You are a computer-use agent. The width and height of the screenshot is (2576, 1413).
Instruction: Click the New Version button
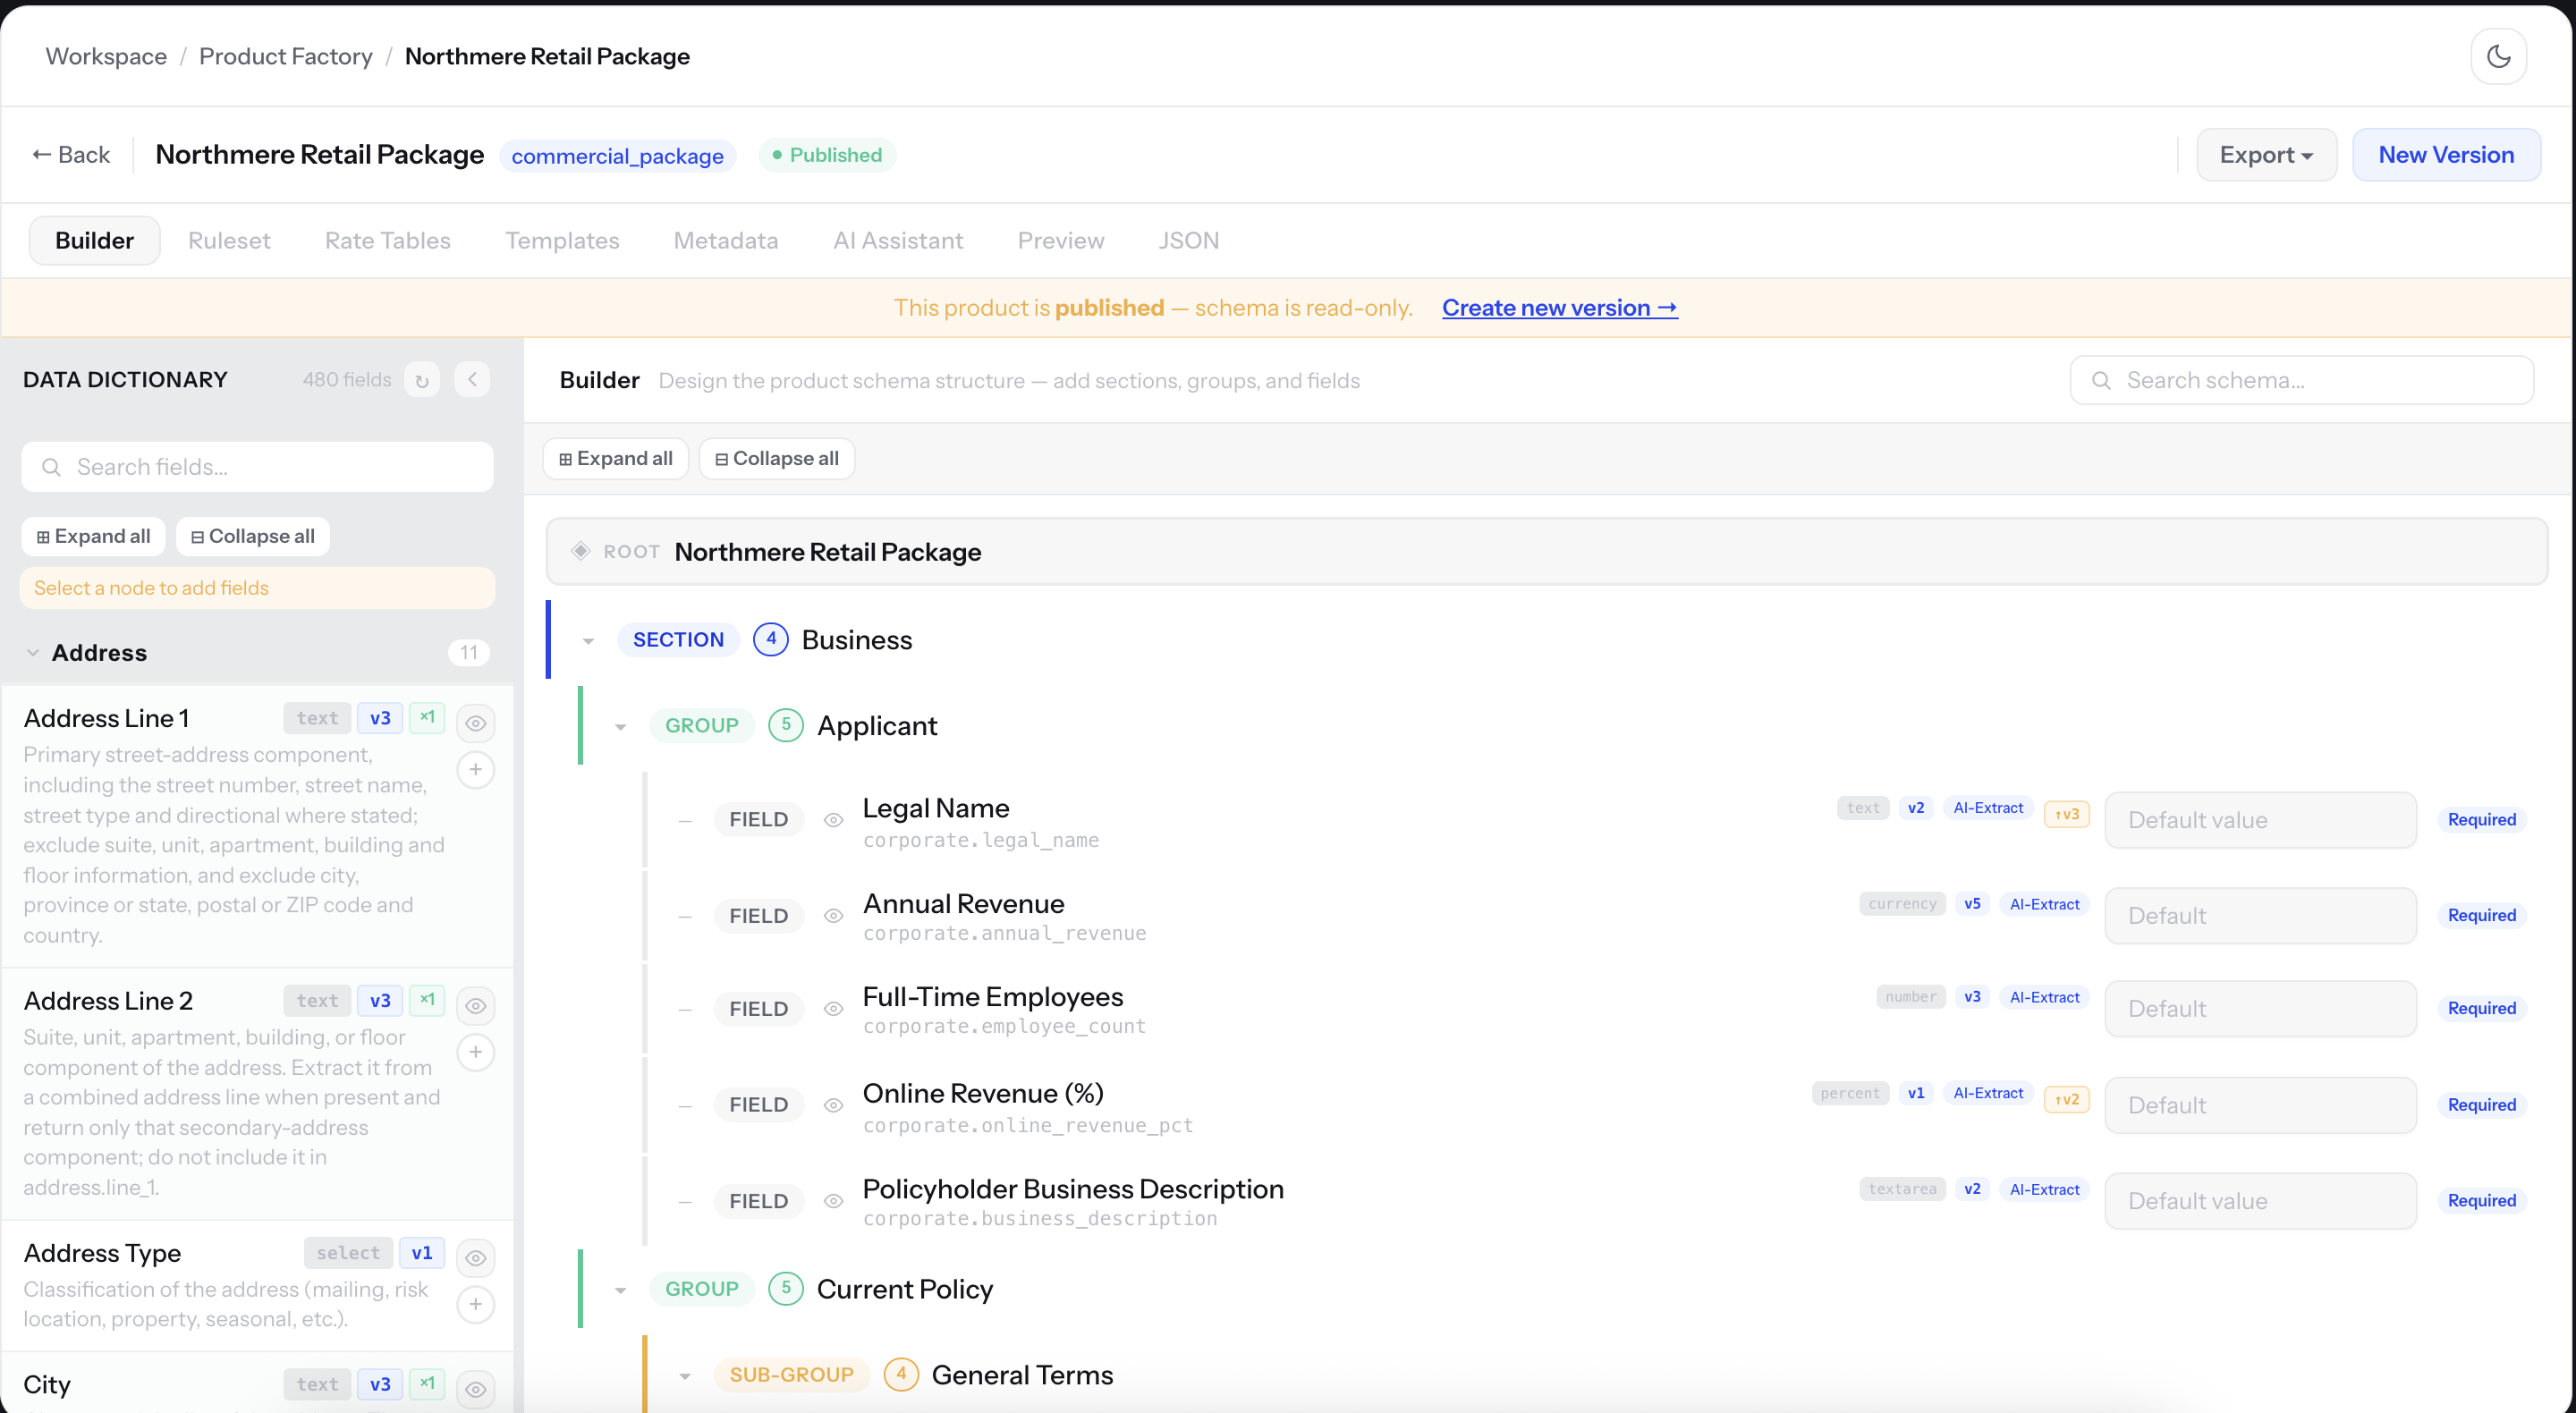[x=2446, y=155]
